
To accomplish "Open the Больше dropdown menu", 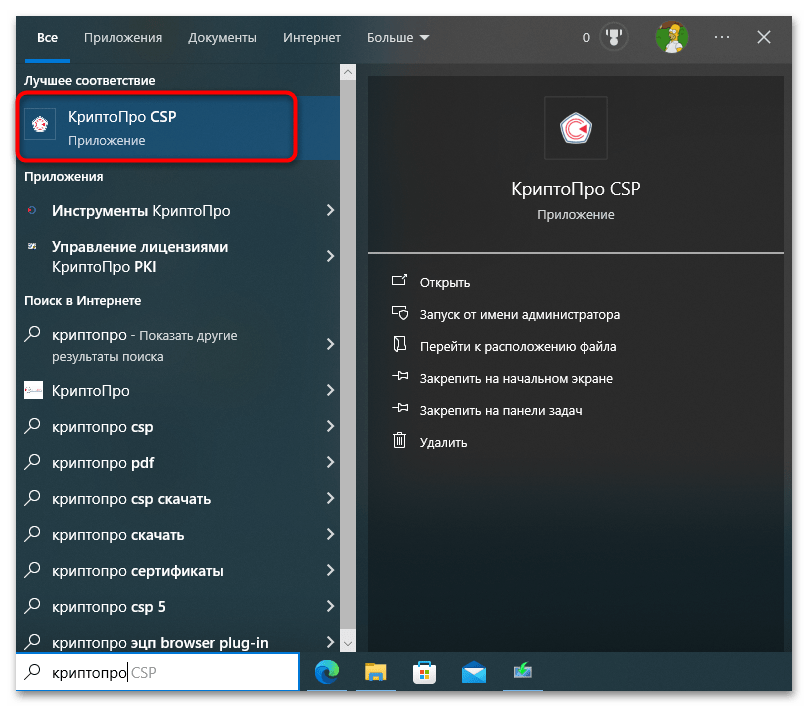I will (398, 38).
